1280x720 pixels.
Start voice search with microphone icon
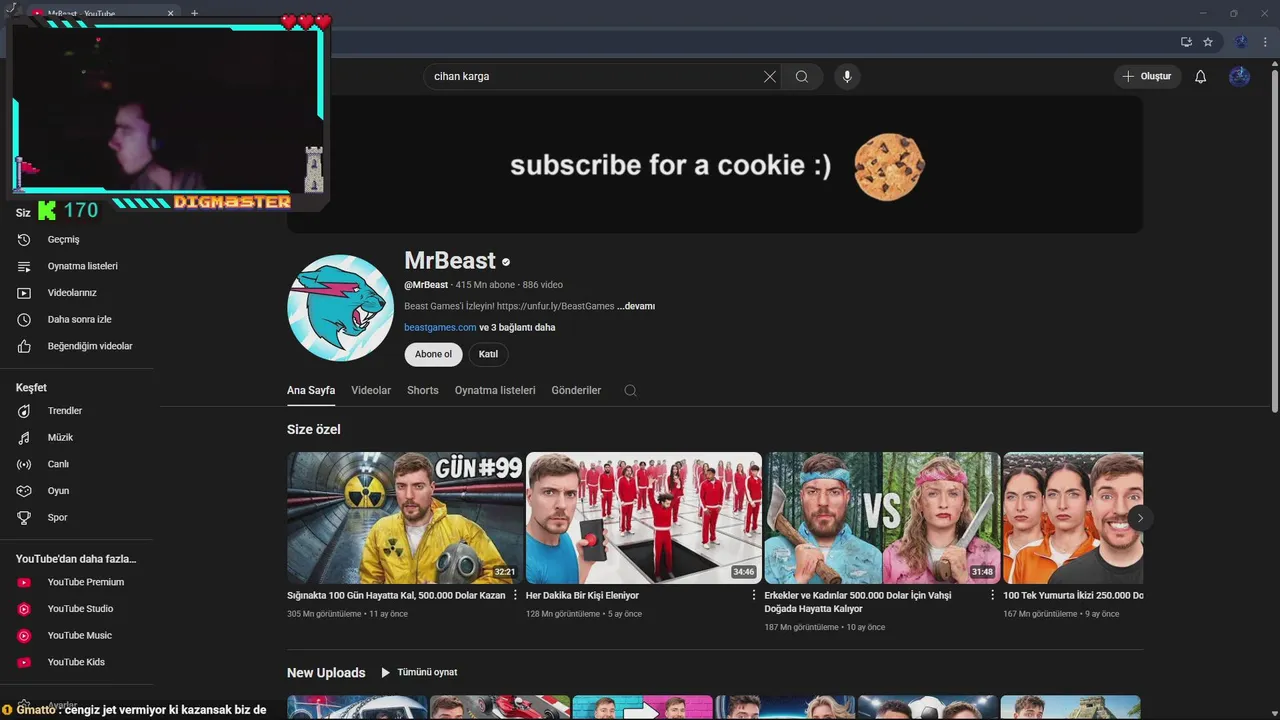tap(847, 77)
